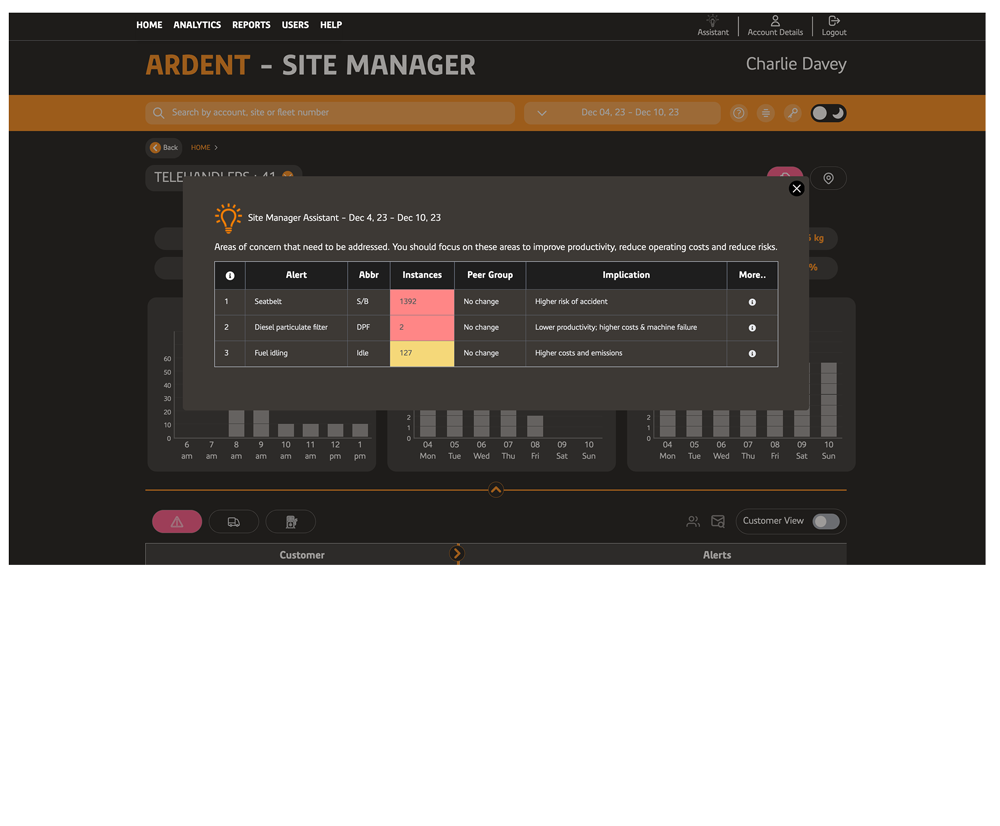This screenshot has width=1000, height=826.
Task: Select the Alerts column header
Action: click(717, 555)
